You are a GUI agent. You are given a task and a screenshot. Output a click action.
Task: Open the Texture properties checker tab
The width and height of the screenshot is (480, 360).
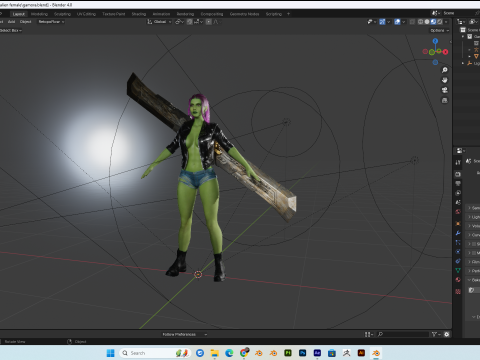[458, 292]
